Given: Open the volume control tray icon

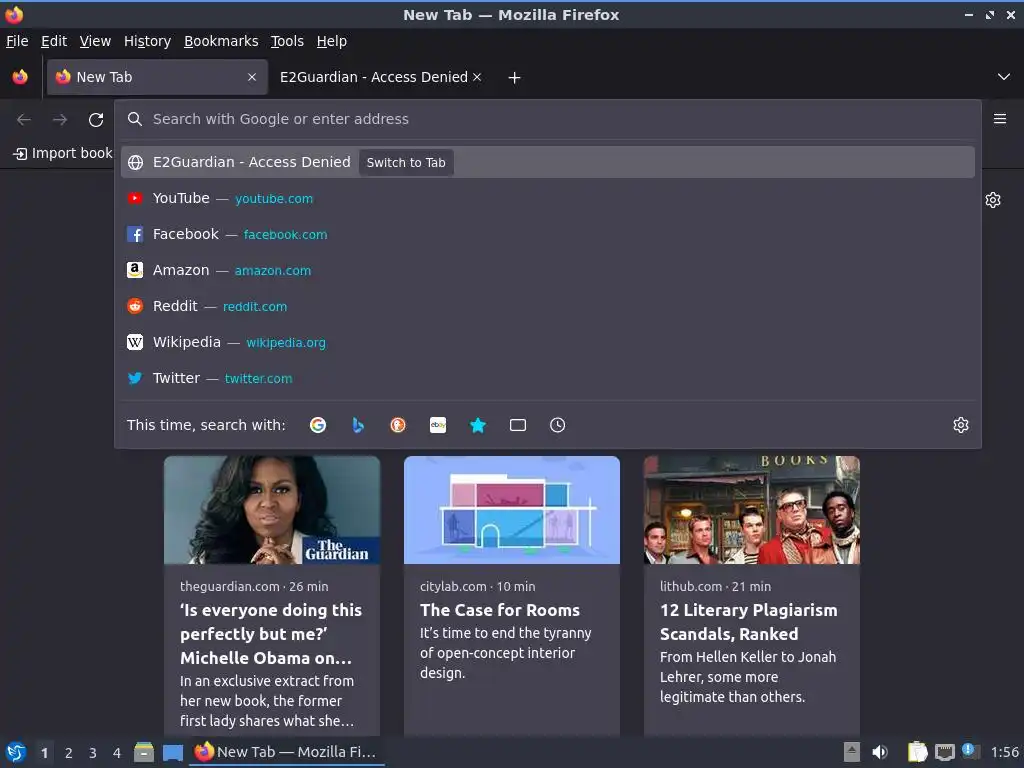Looking at the screenshot, I should point(880,752).
